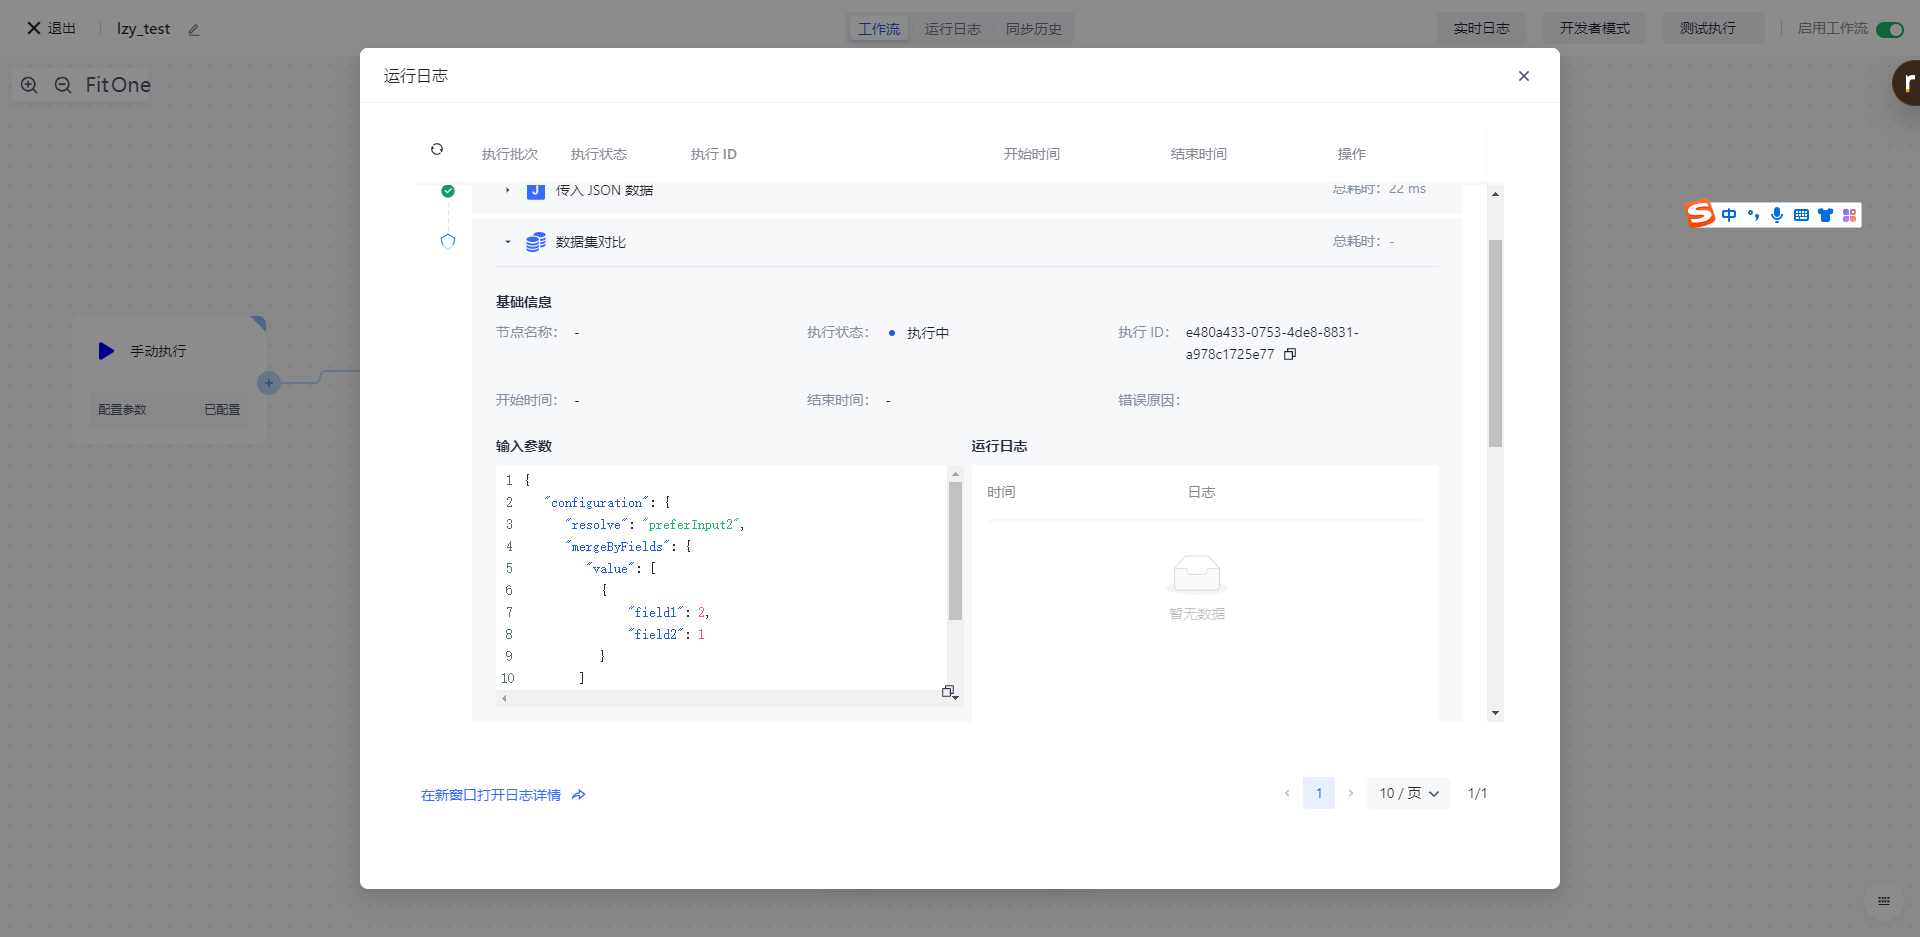Click the log list vertical scrollbar thumb
This screenshot has width=1920, height=937.
1495,342
